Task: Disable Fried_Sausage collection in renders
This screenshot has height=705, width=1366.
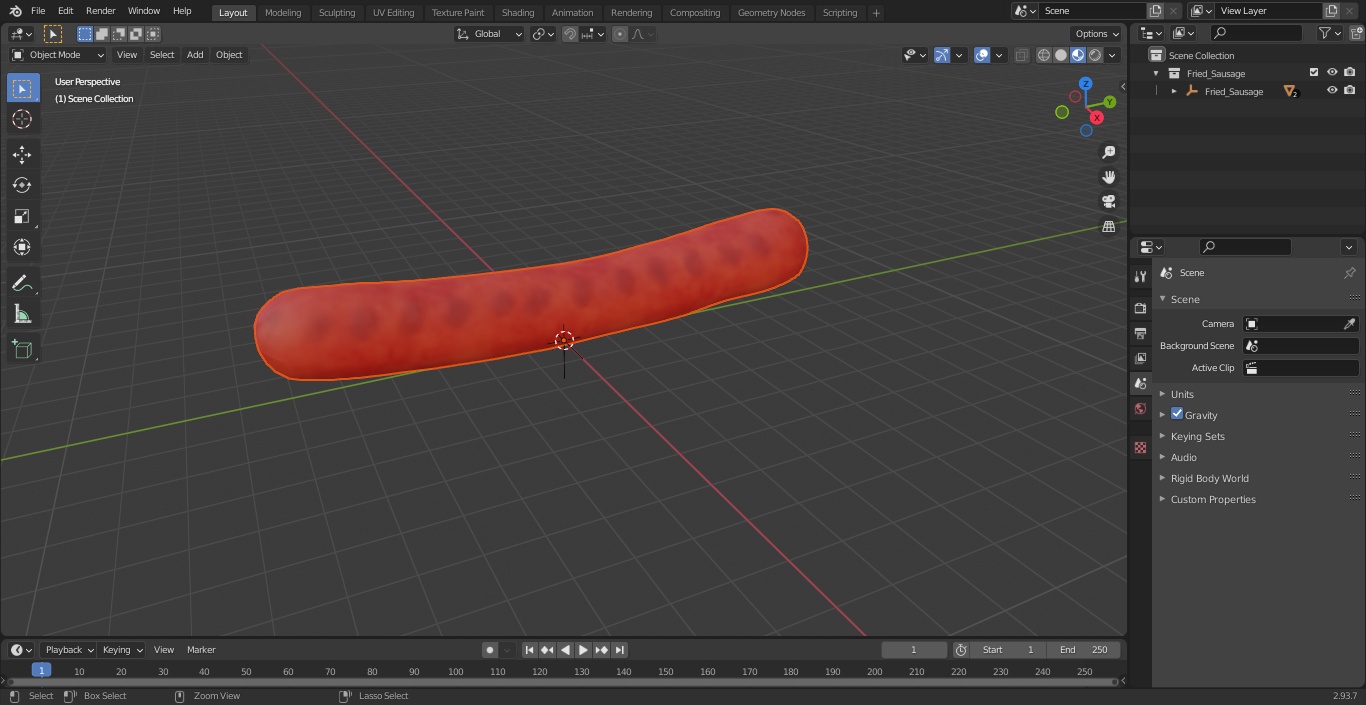Action: pyautogui.click(x=1350, y=73)
